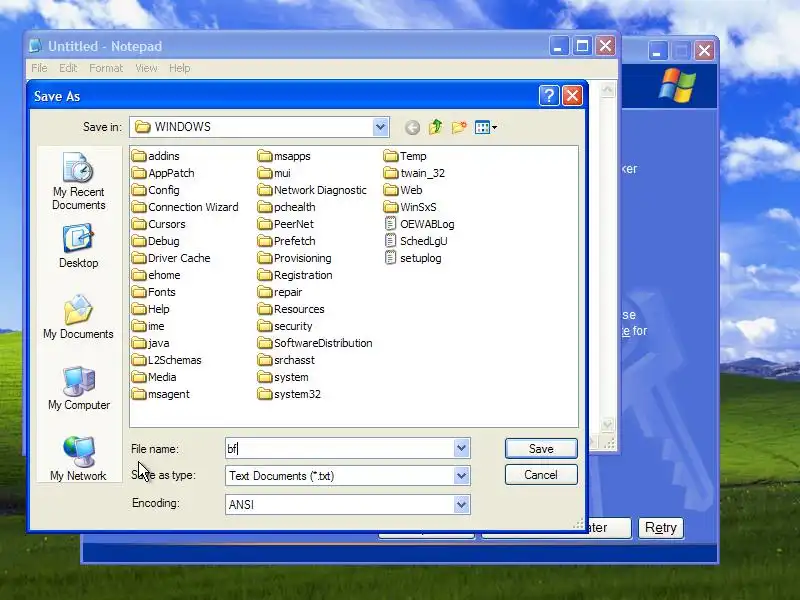Select the system folder
800x600 pixels.
[x=283, y=377]
